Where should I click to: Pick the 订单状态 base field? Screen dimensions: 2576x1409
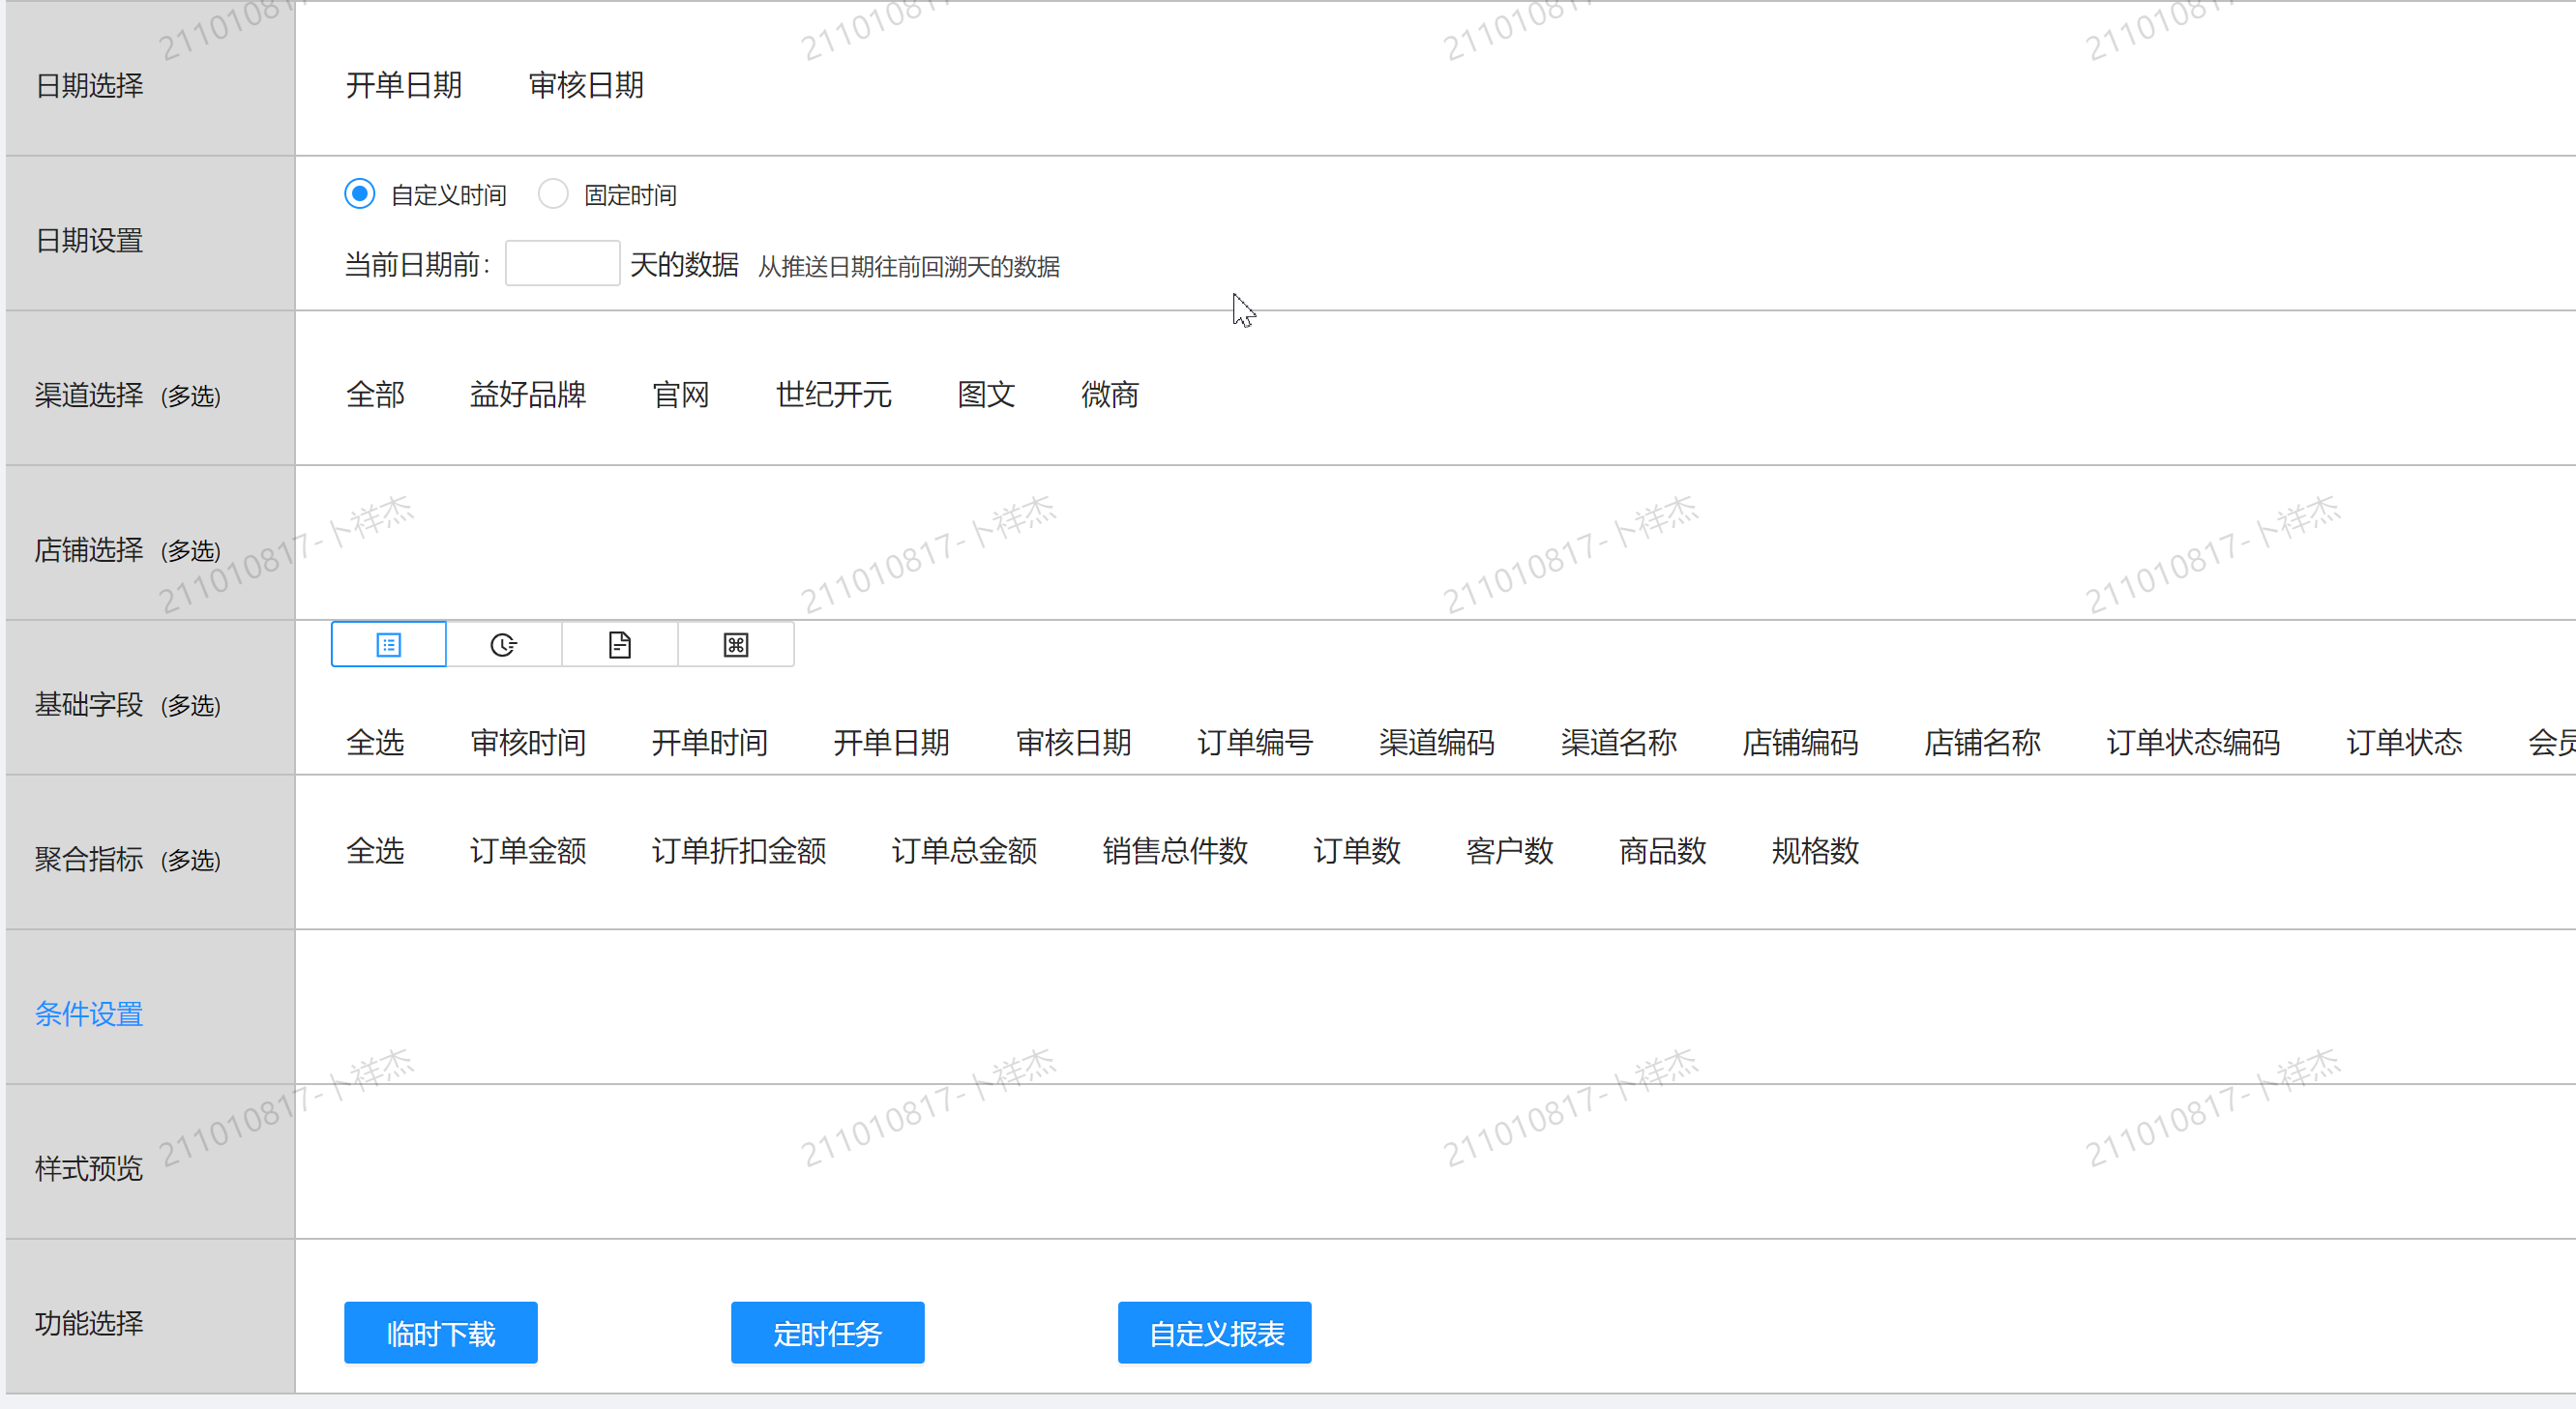coord(2405,743)
